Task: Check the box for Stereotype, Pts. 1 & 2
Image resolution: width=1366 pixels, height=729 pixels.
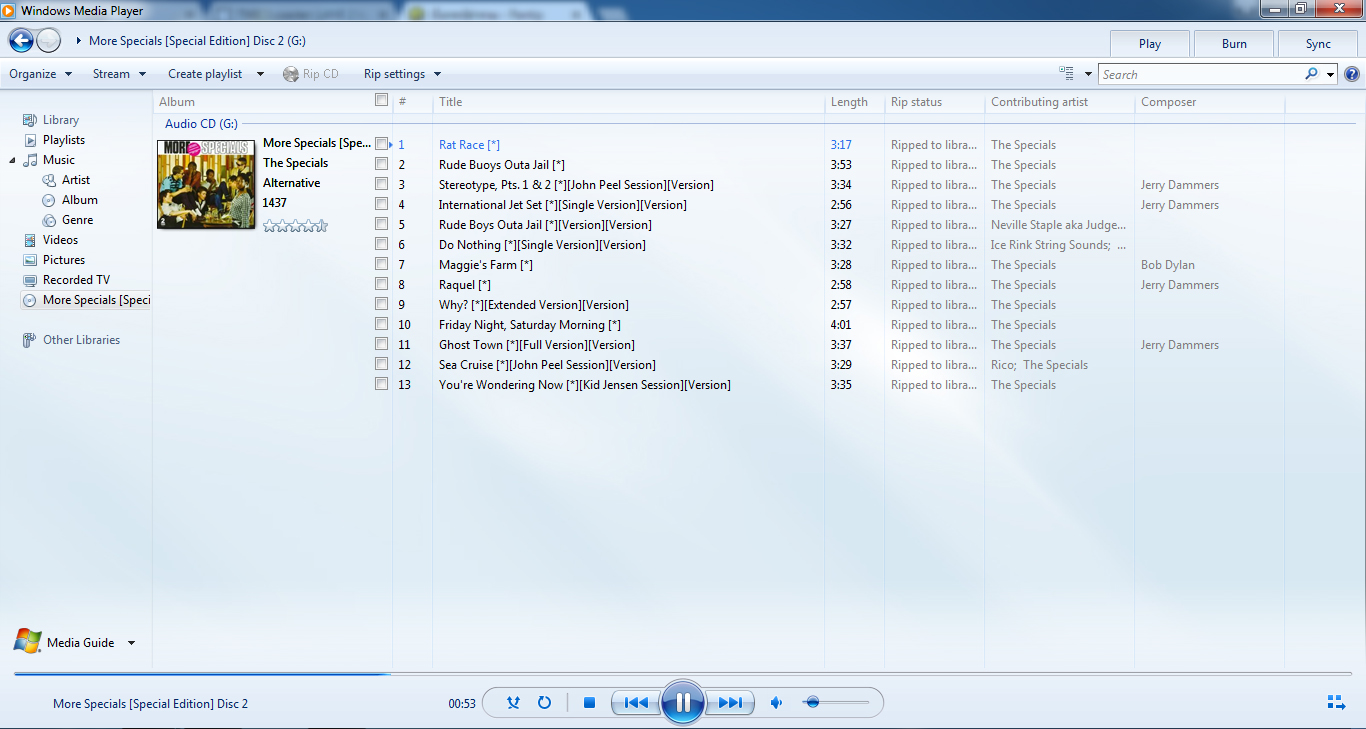Action: coord(381,184)
